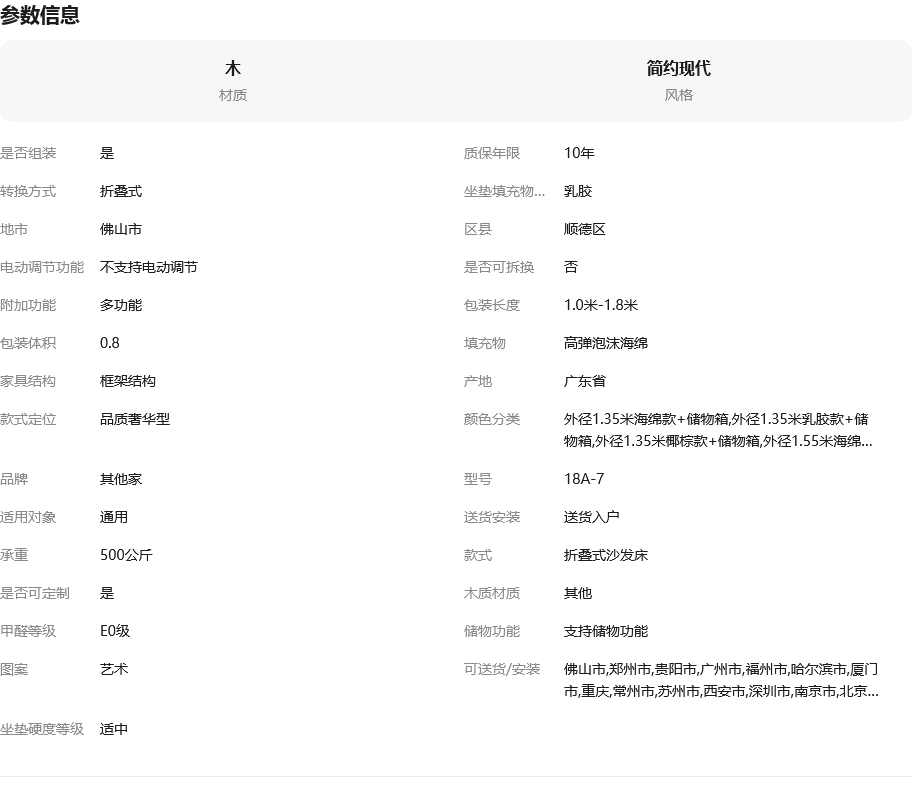Click the 参数信息 section heading

[x=40, y=16]
